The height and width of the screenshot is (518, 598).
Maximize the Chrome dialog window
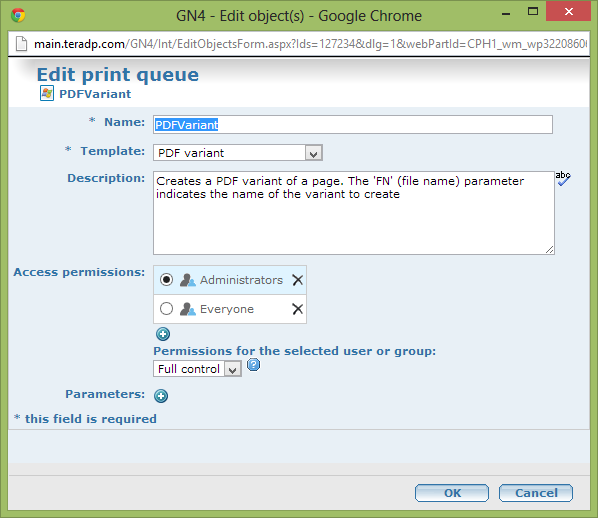(x=533, y=11)
